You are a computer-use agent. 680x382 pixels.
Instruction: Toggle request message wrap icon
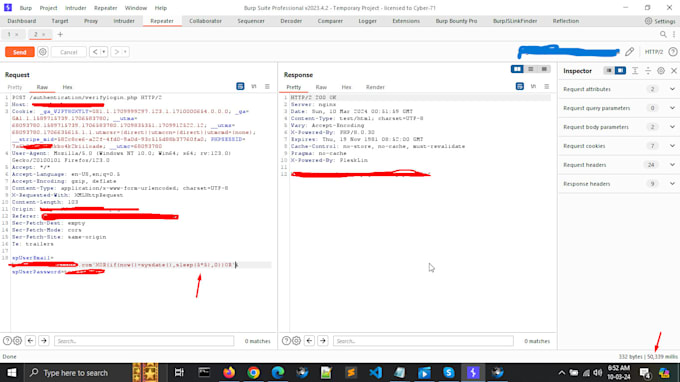(240, 87)
